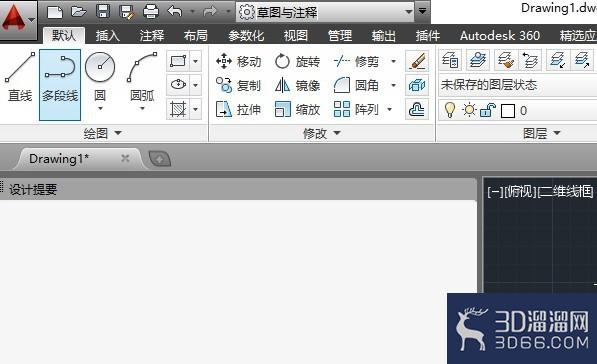Toggle the layer 0 freeze sun icon
Viewport: 597px width, 364px height.
tap(469, 110)
